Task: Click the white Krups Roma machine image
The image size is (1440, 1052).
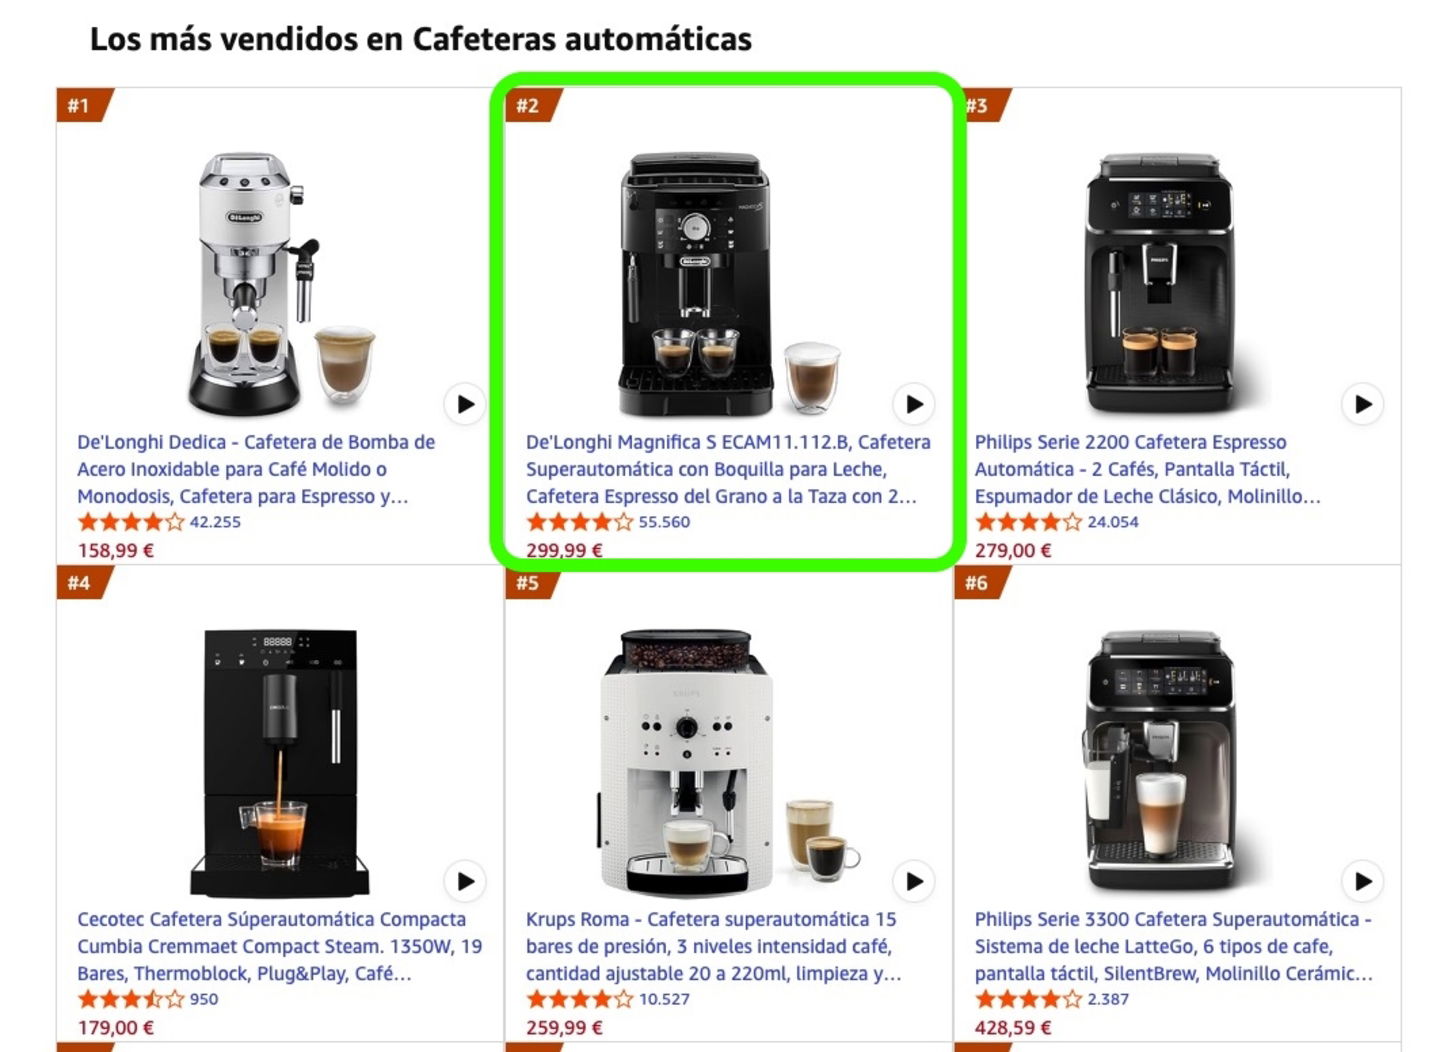Action: 730,762
